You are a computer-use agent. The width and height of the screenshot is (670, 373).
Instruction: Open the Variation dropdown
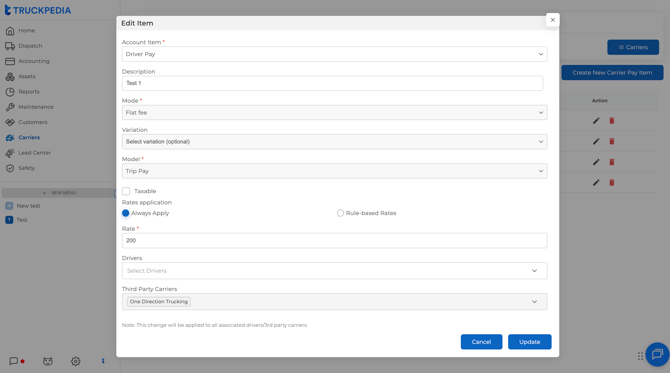click(334, 142)
